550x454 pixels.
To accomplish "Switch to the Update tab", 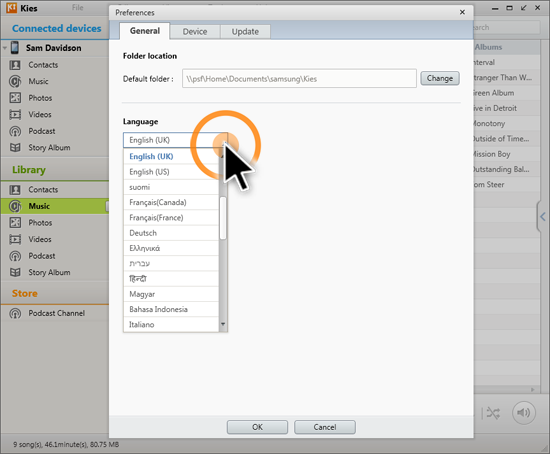I will tap(245, 32).
